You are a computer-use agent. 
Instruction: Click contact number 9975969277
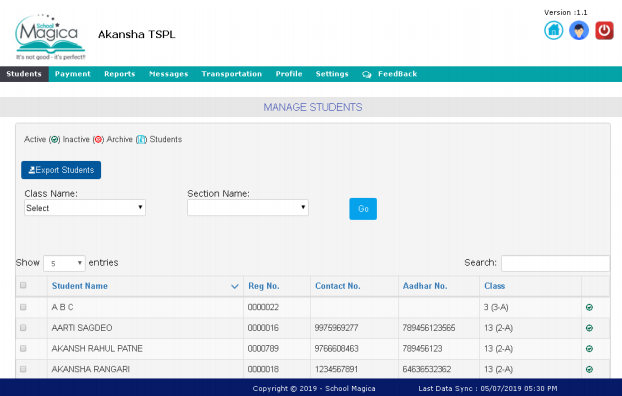tap(336, 328)
